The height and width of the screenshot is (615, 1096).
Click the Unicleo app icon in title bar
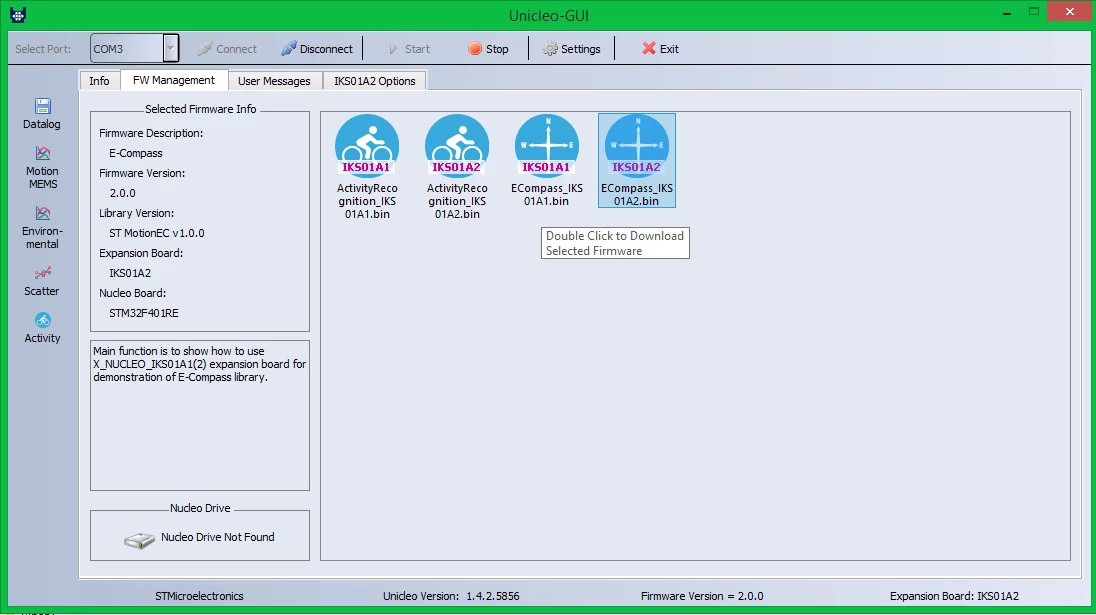pos(18,14)
